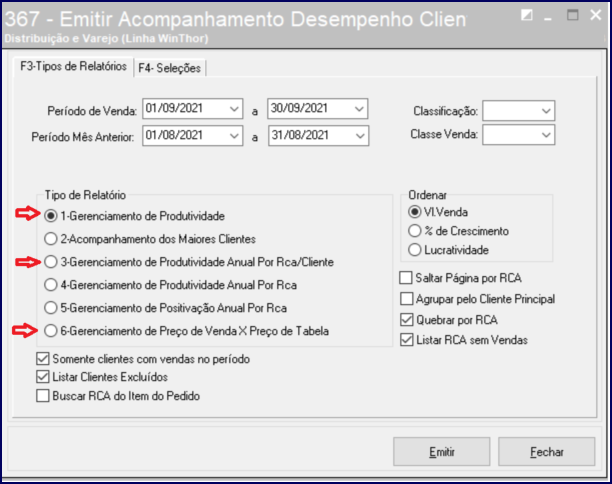Switch to F4- Seleções tab
This screenshot has height=484, width=612.
[169, 68]
